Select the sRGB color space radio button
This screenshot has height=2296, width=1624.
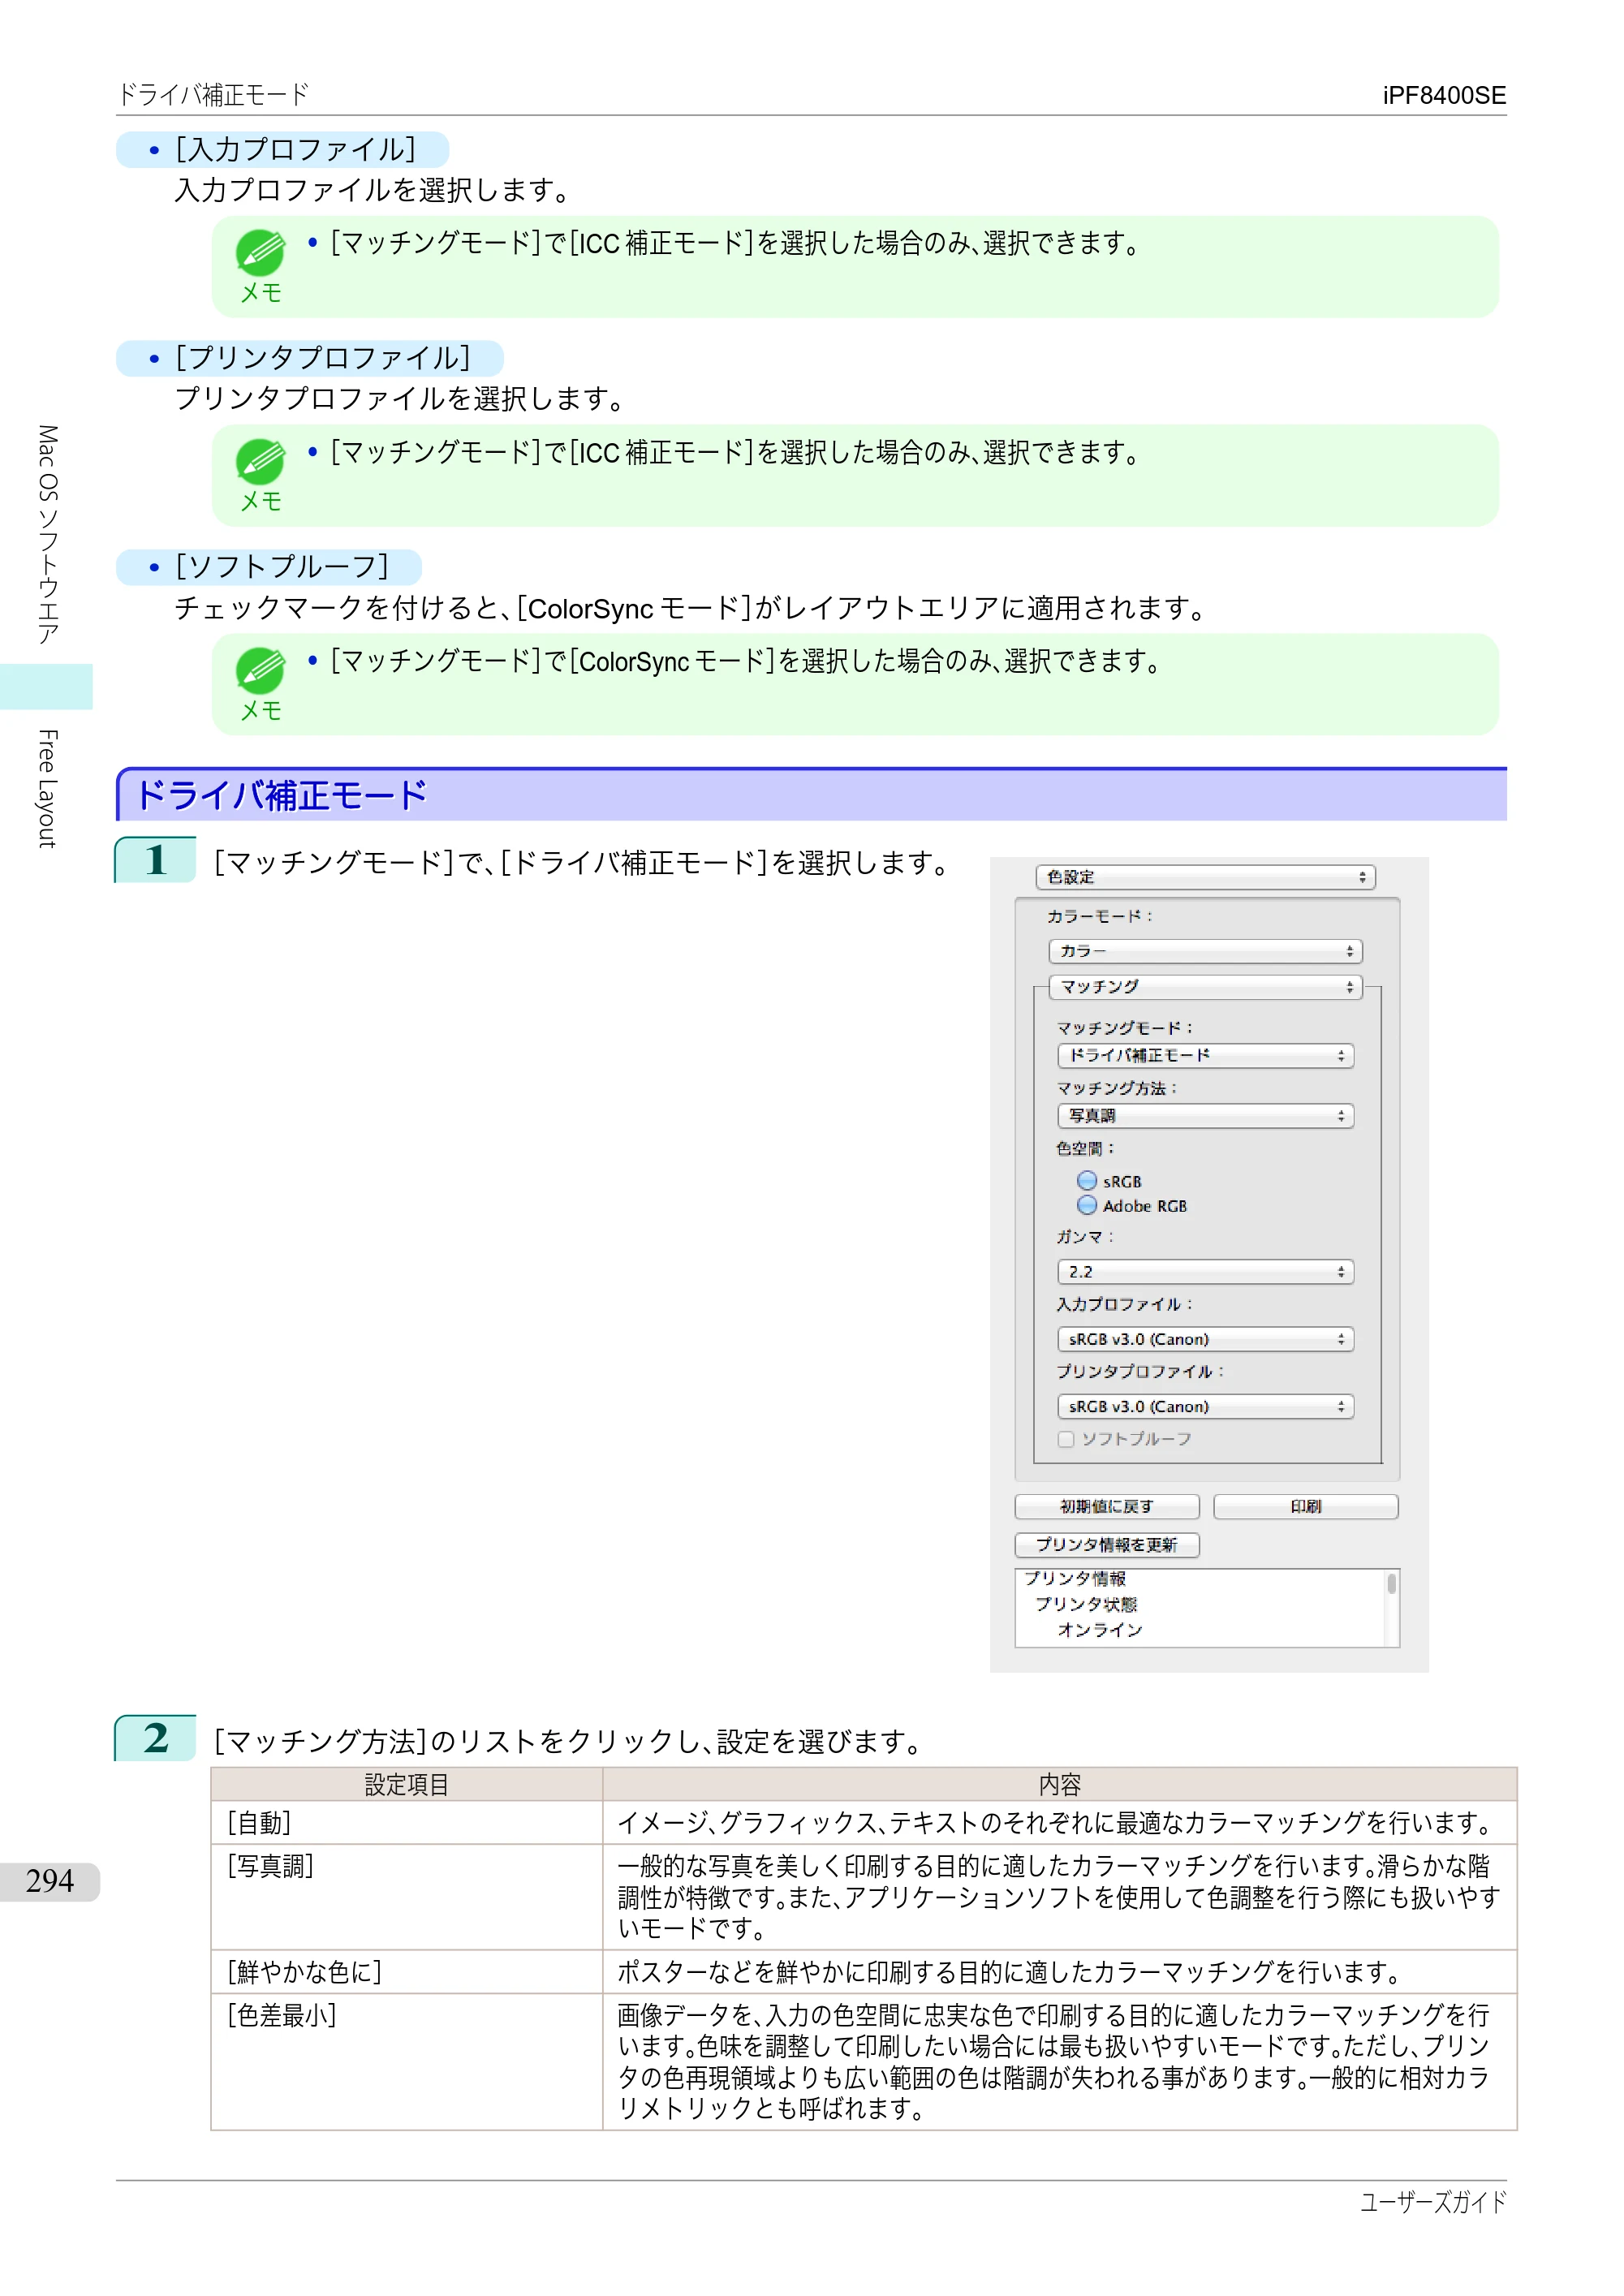coord(1087,1181)
